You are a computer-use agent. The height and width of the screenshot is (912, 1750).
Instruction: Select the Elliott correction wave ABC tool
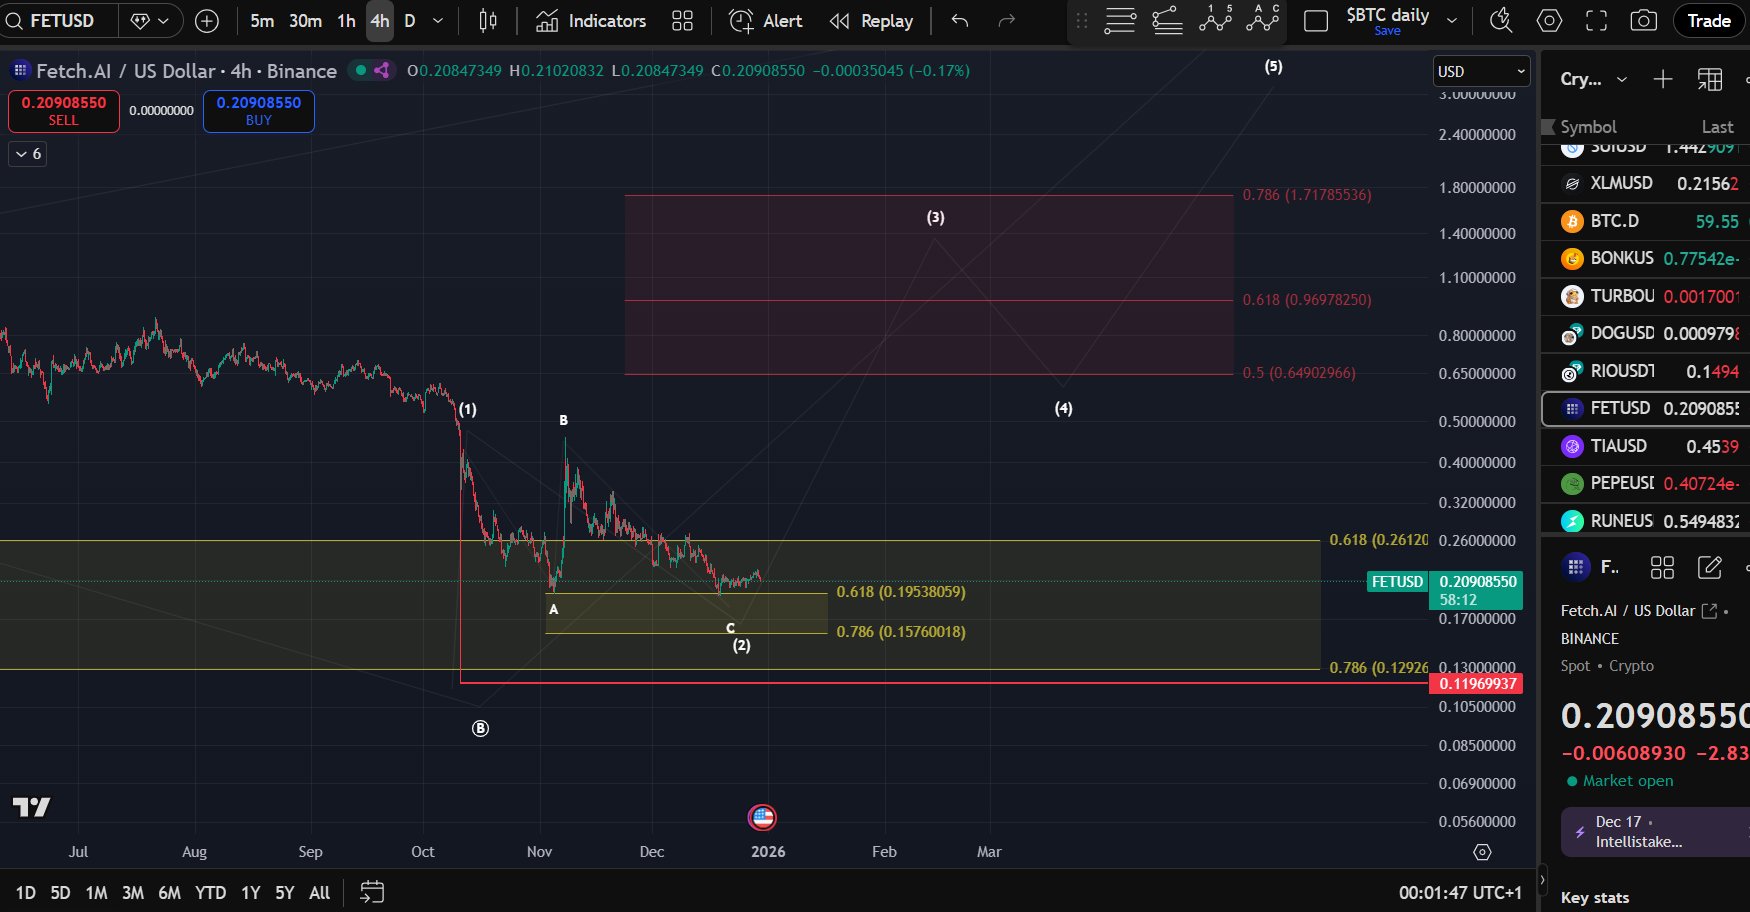pyautogui.click(x=1264, y=19)
